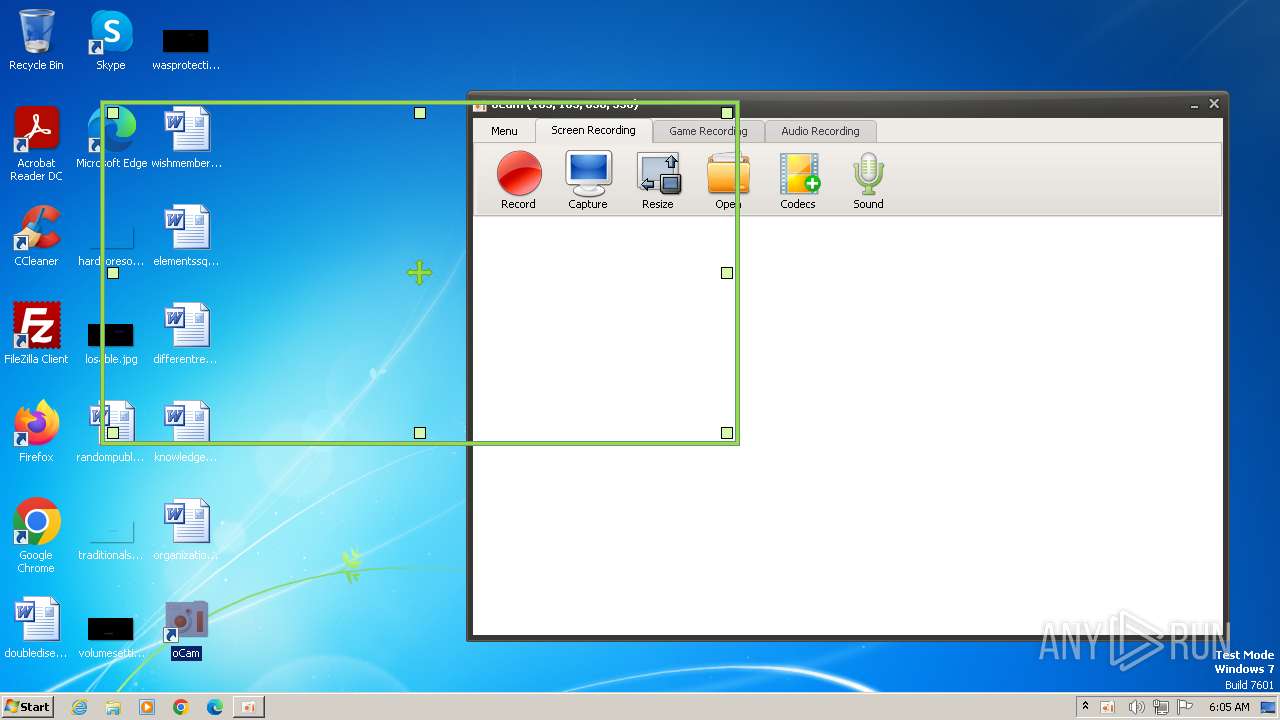
Task: Open the Start menu
Action: tap(28, 706)
